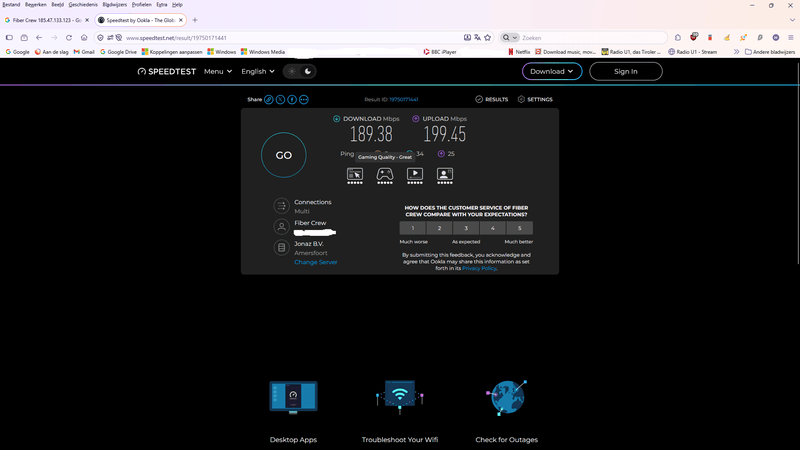
Task: Rate customer service 3 As expected
Action: point(466,228)
